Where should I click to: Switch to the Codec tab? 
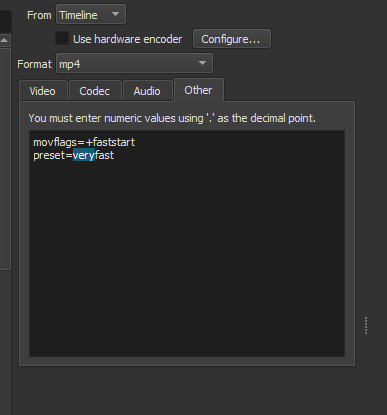pyautogui.click(x=95, y=91)
